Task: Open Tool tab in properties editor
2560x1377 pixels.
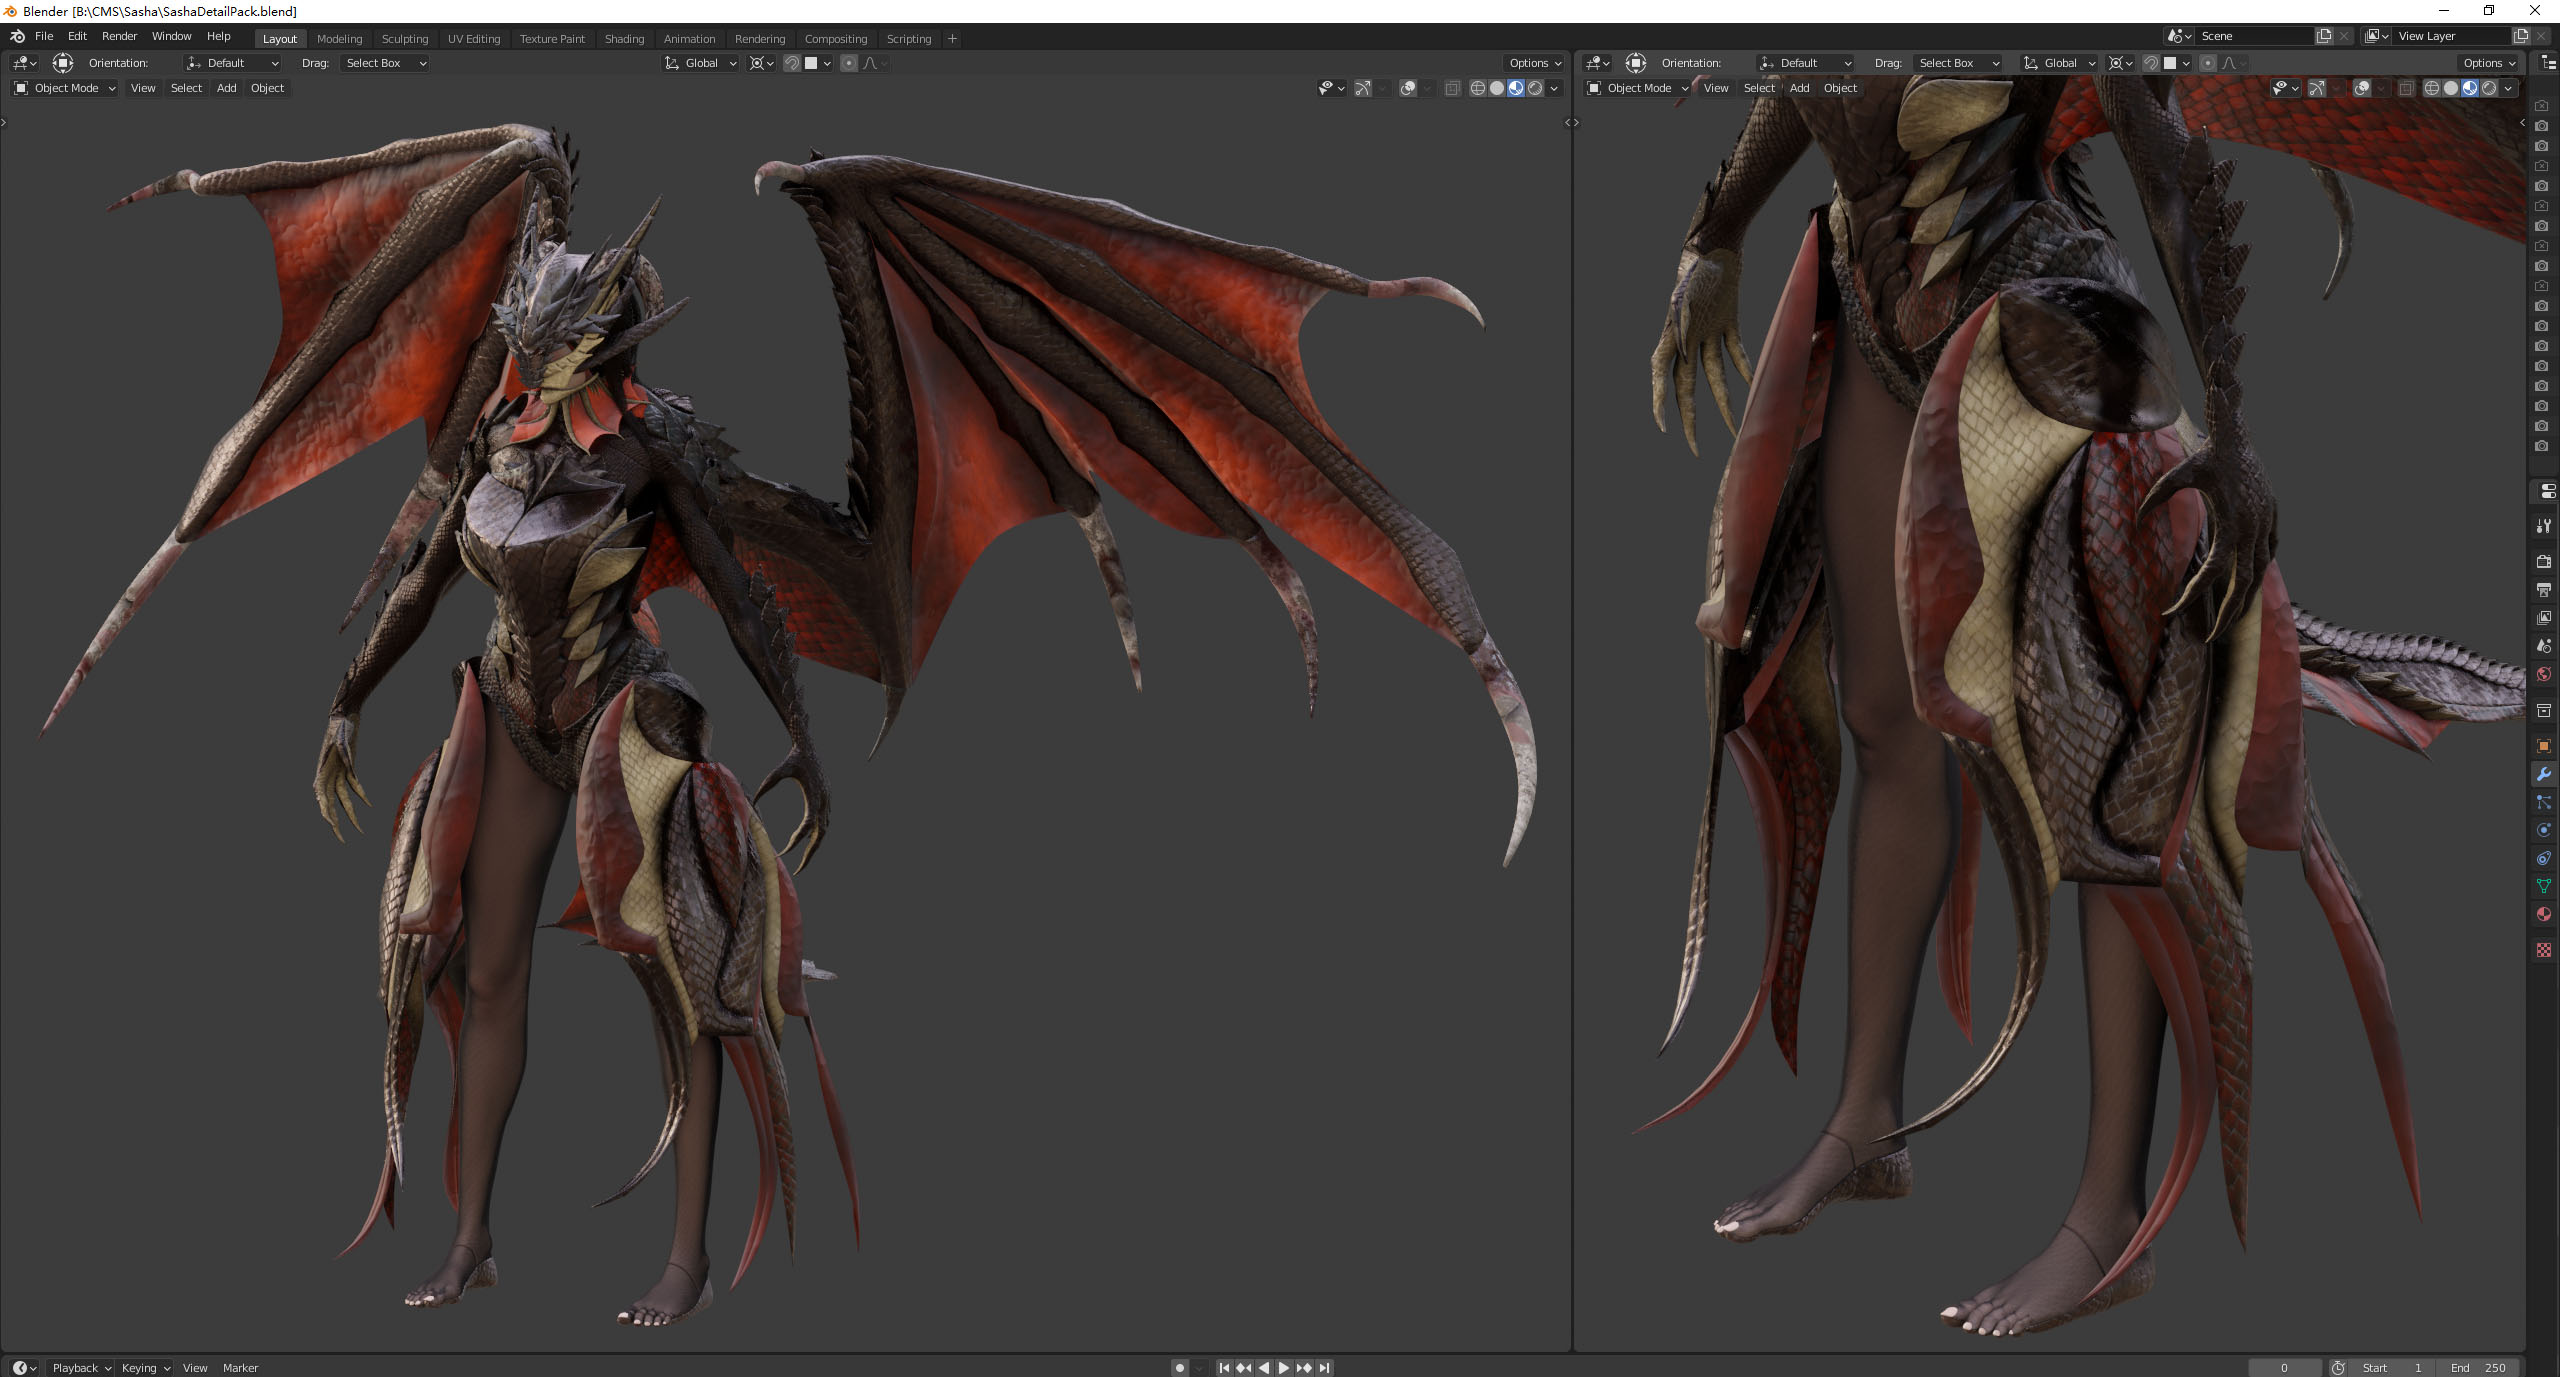Action: [x=2544, y=526]
